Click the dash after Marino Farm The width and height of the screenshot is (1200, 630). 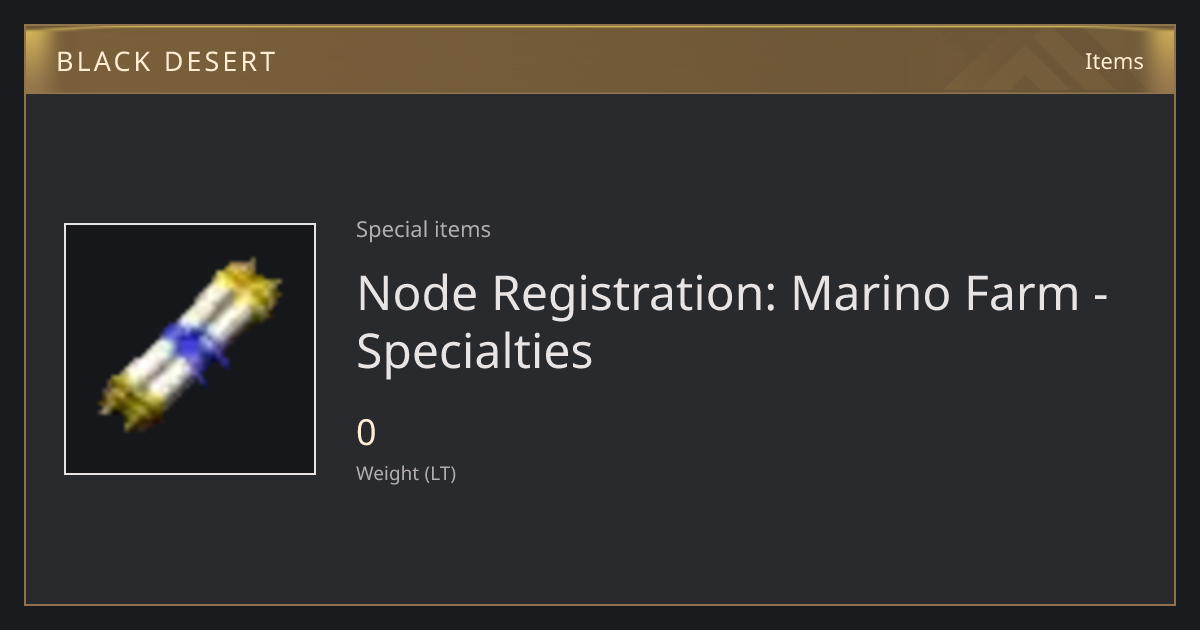click(1101, 298)
